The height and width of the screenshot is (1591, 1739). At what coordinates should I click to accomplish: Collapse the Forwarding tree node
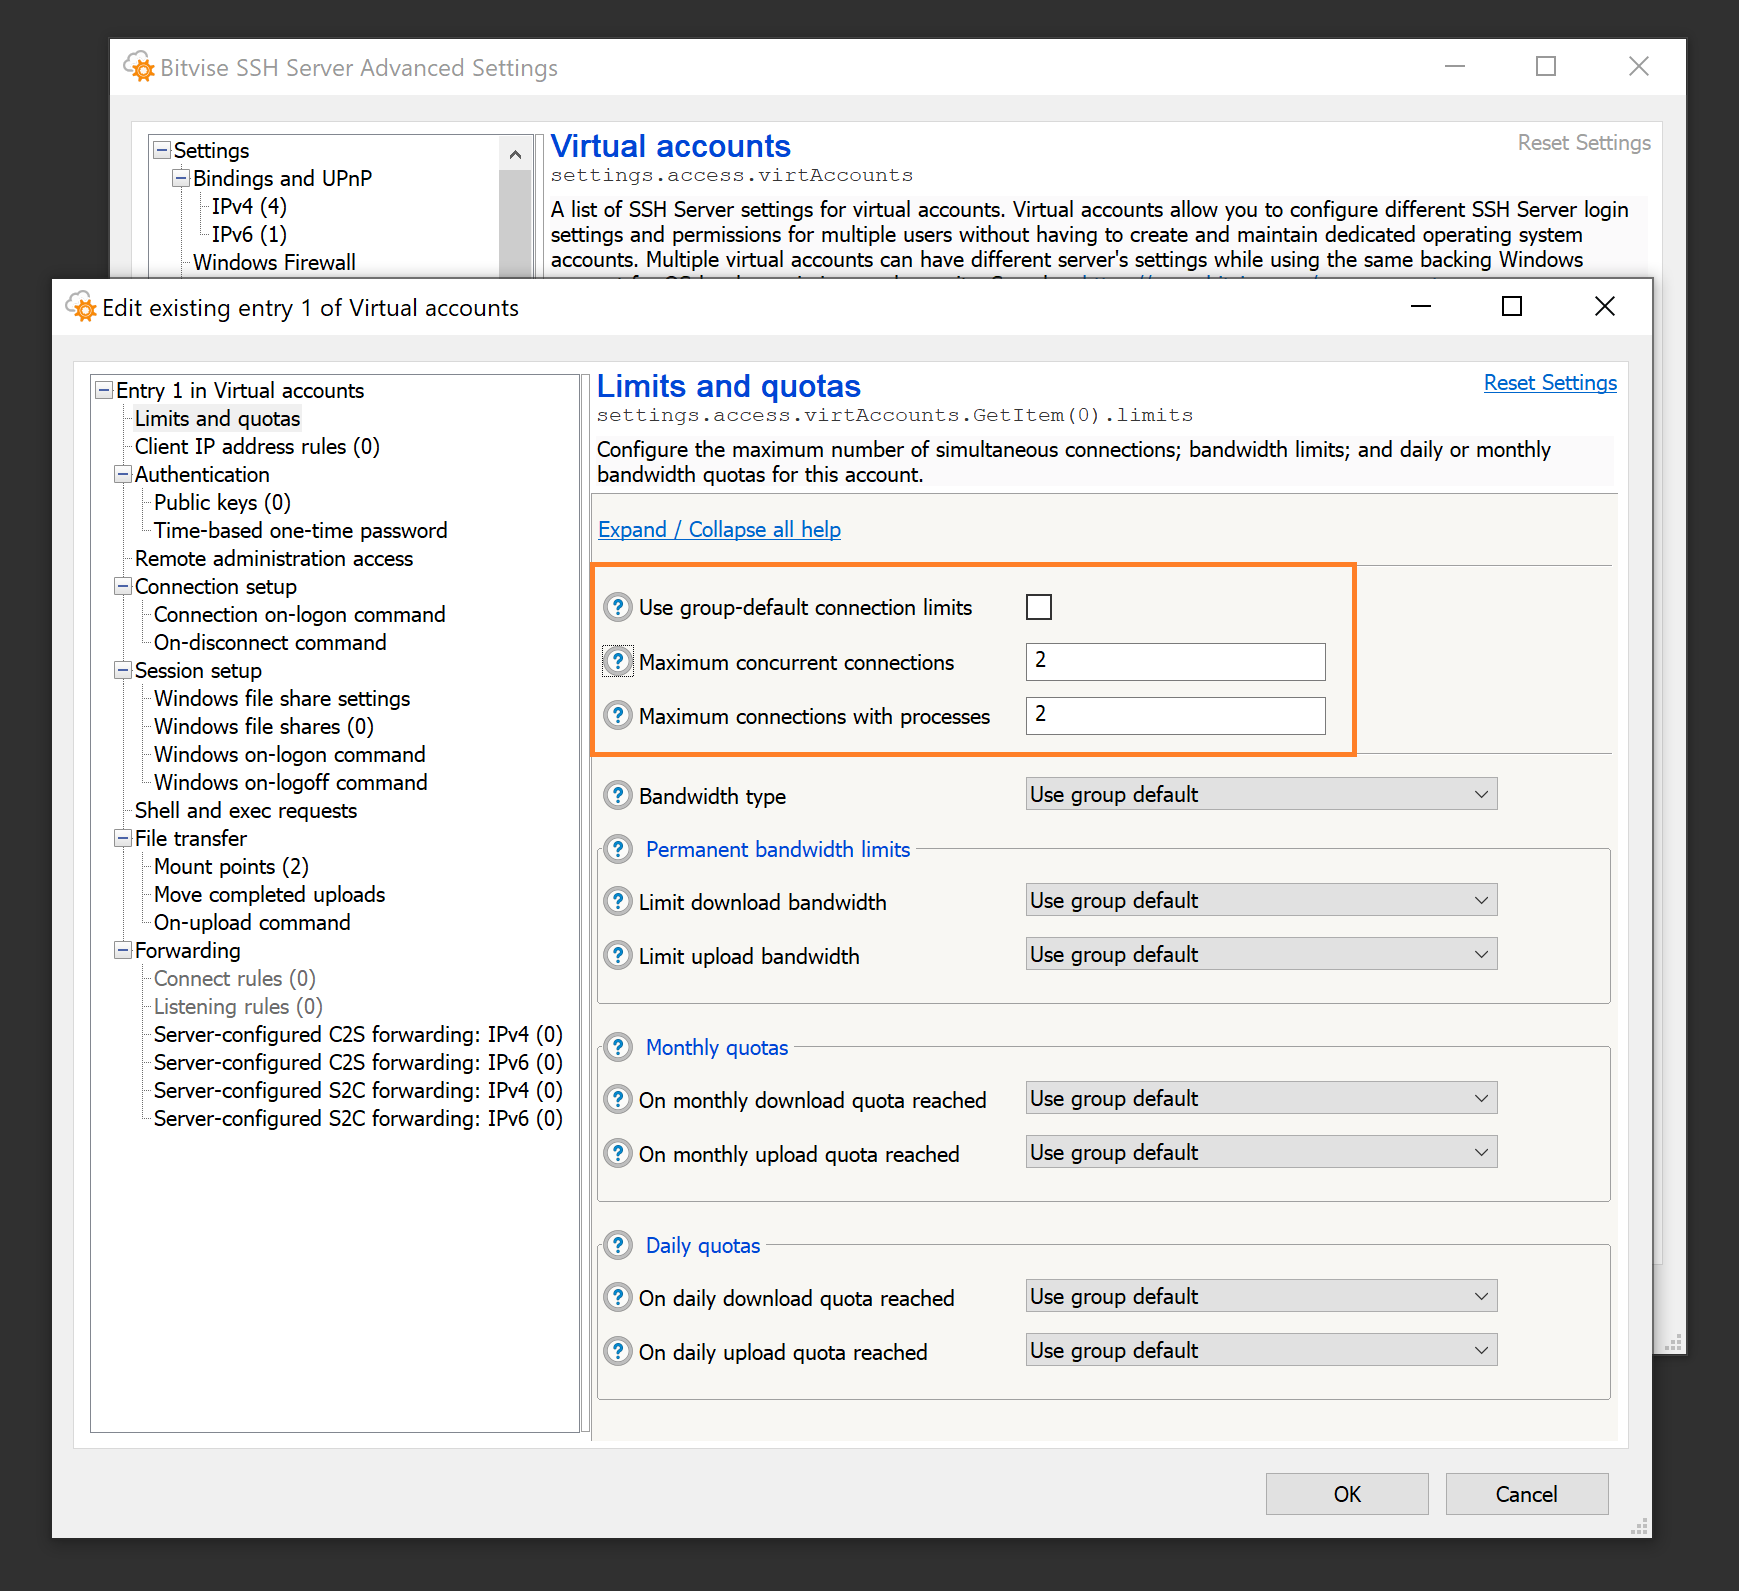pyautogui.click(x=123, y=951)
